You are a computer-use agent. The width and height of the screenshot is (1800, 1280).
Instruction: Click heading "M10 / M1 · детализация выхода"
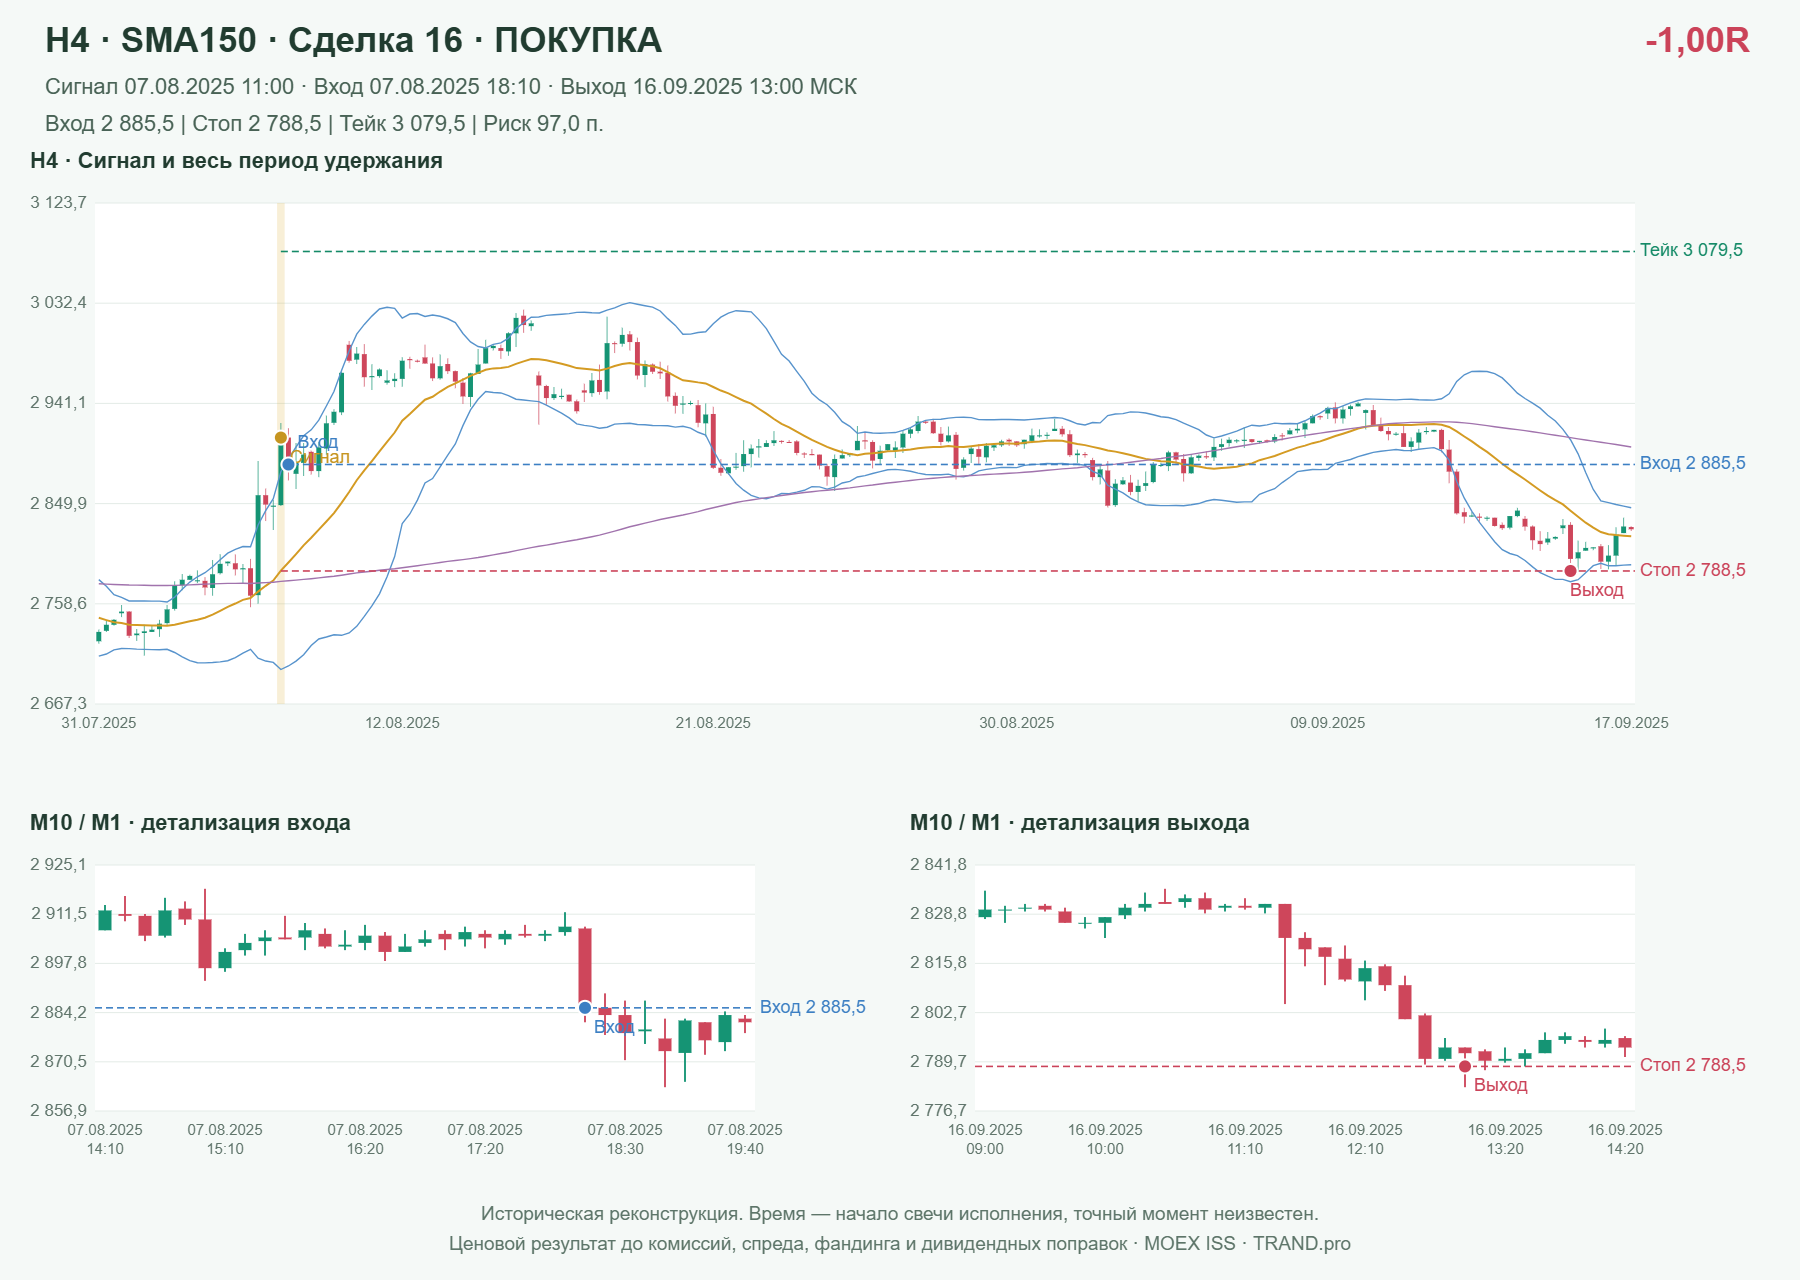[1080, 823]
